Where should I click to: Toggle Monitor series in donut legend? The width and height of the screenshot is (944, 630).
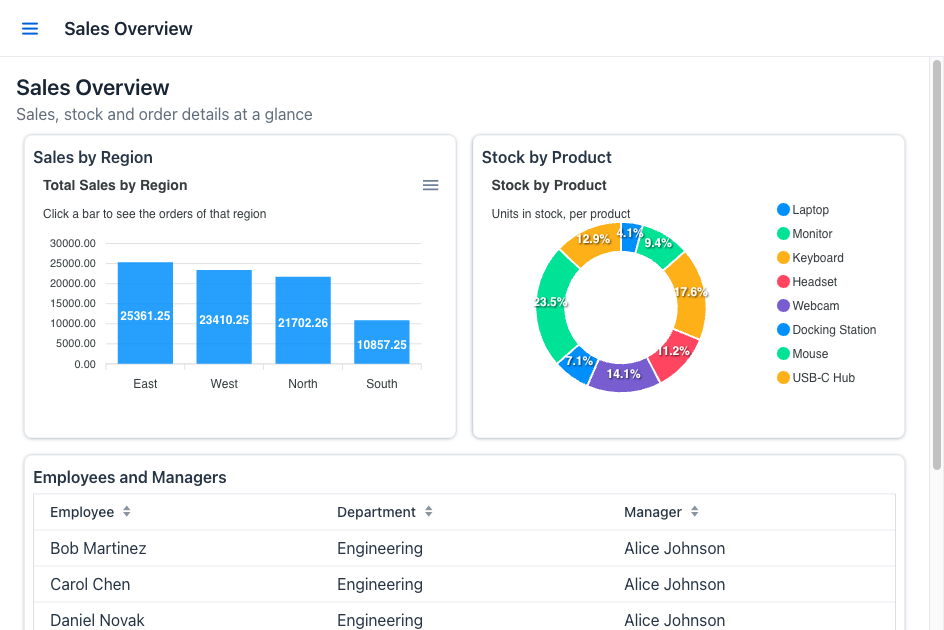(x=805, y=234)
